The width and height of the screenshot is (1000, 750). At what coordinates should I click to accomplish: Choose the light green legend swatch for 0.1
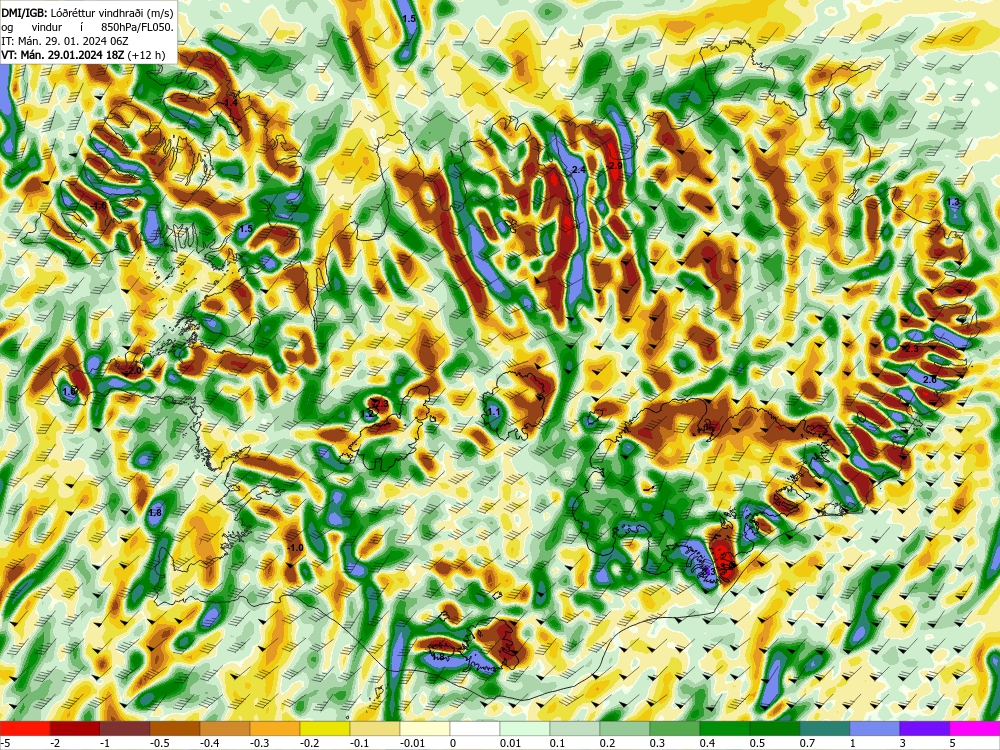[x=575, y=728]
